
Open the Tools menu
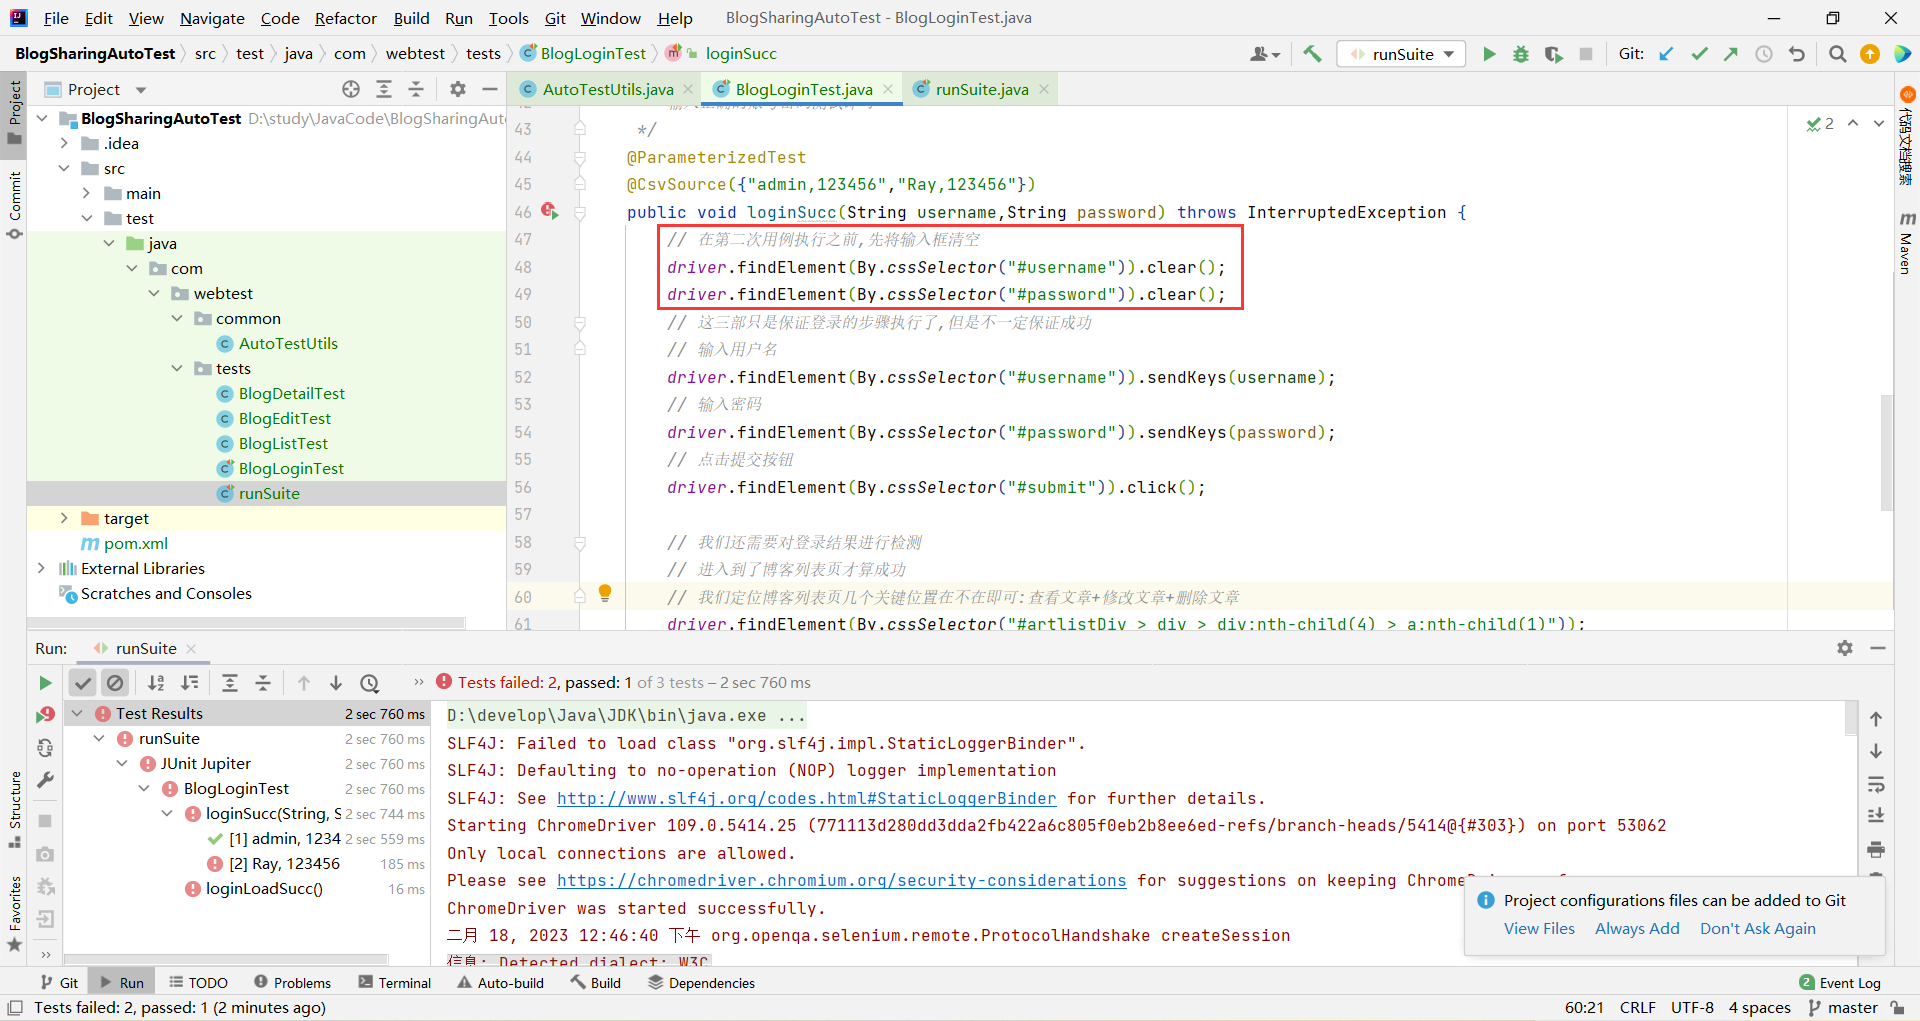tap(508, 18)
